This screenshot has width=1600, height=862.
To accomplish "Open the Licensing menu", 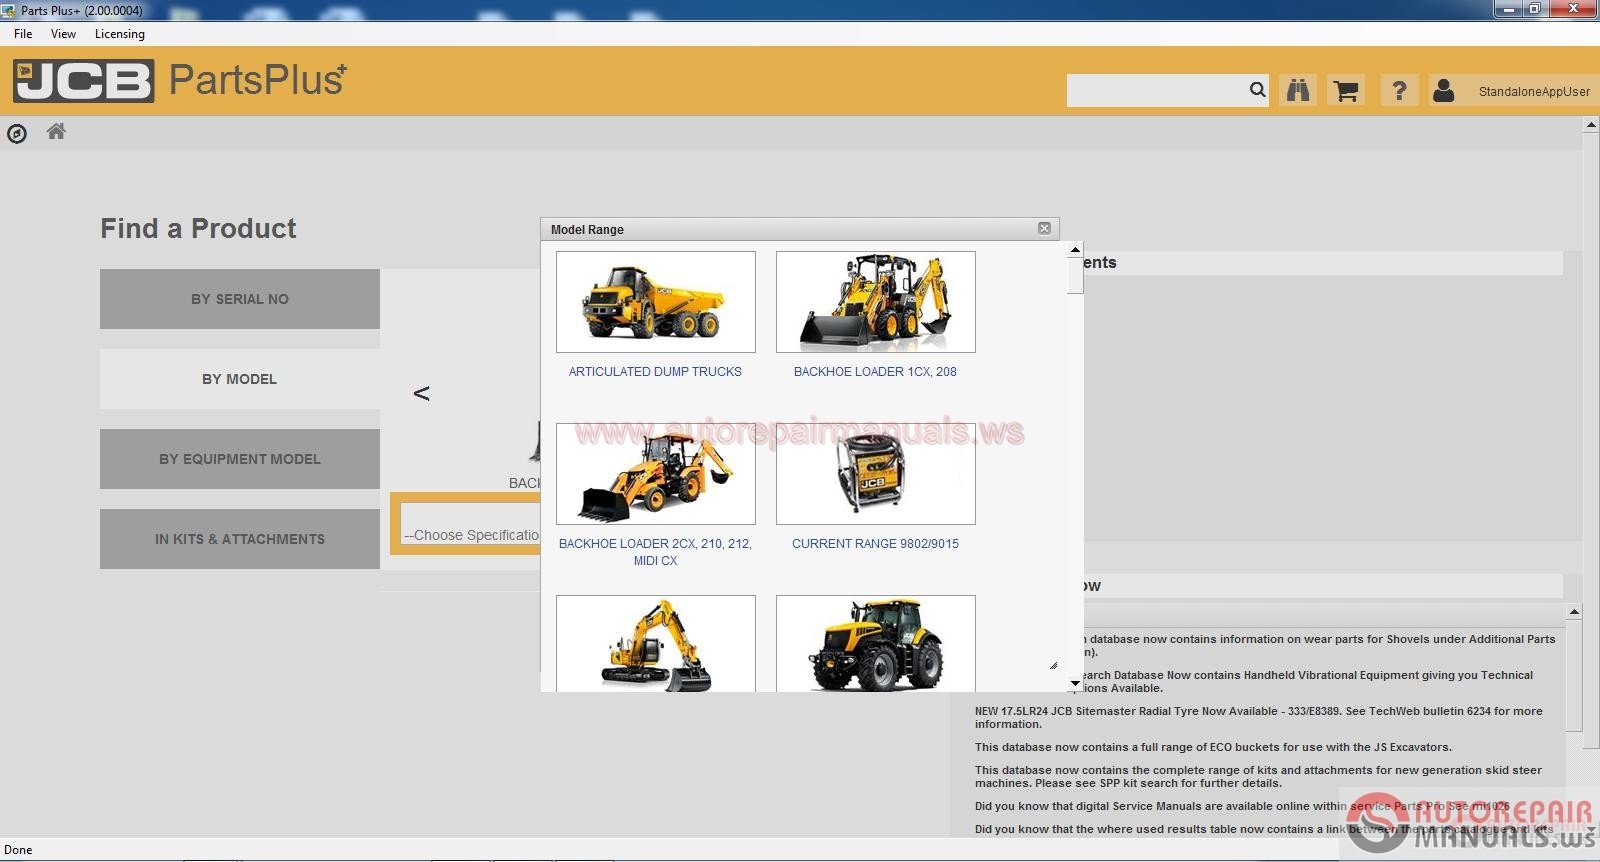I will pos(119,34).
